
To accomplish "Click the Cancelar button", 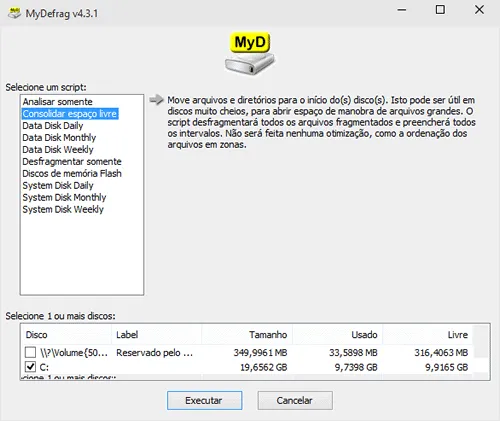I will tap(295, 400).
